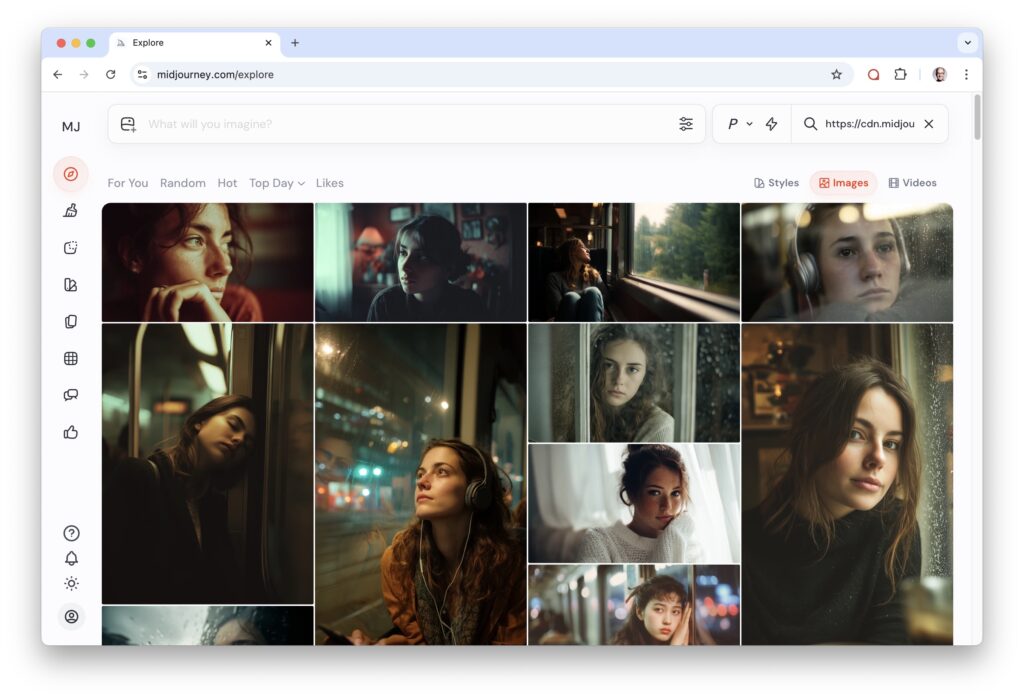
Task: Open the prompt settings sliders icon
Action: [686, 124]
